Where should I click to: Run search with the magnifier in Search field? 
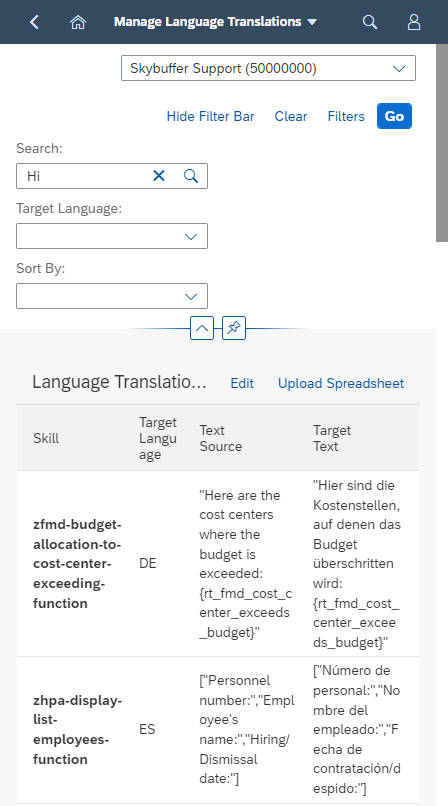(x=191, y=176)
